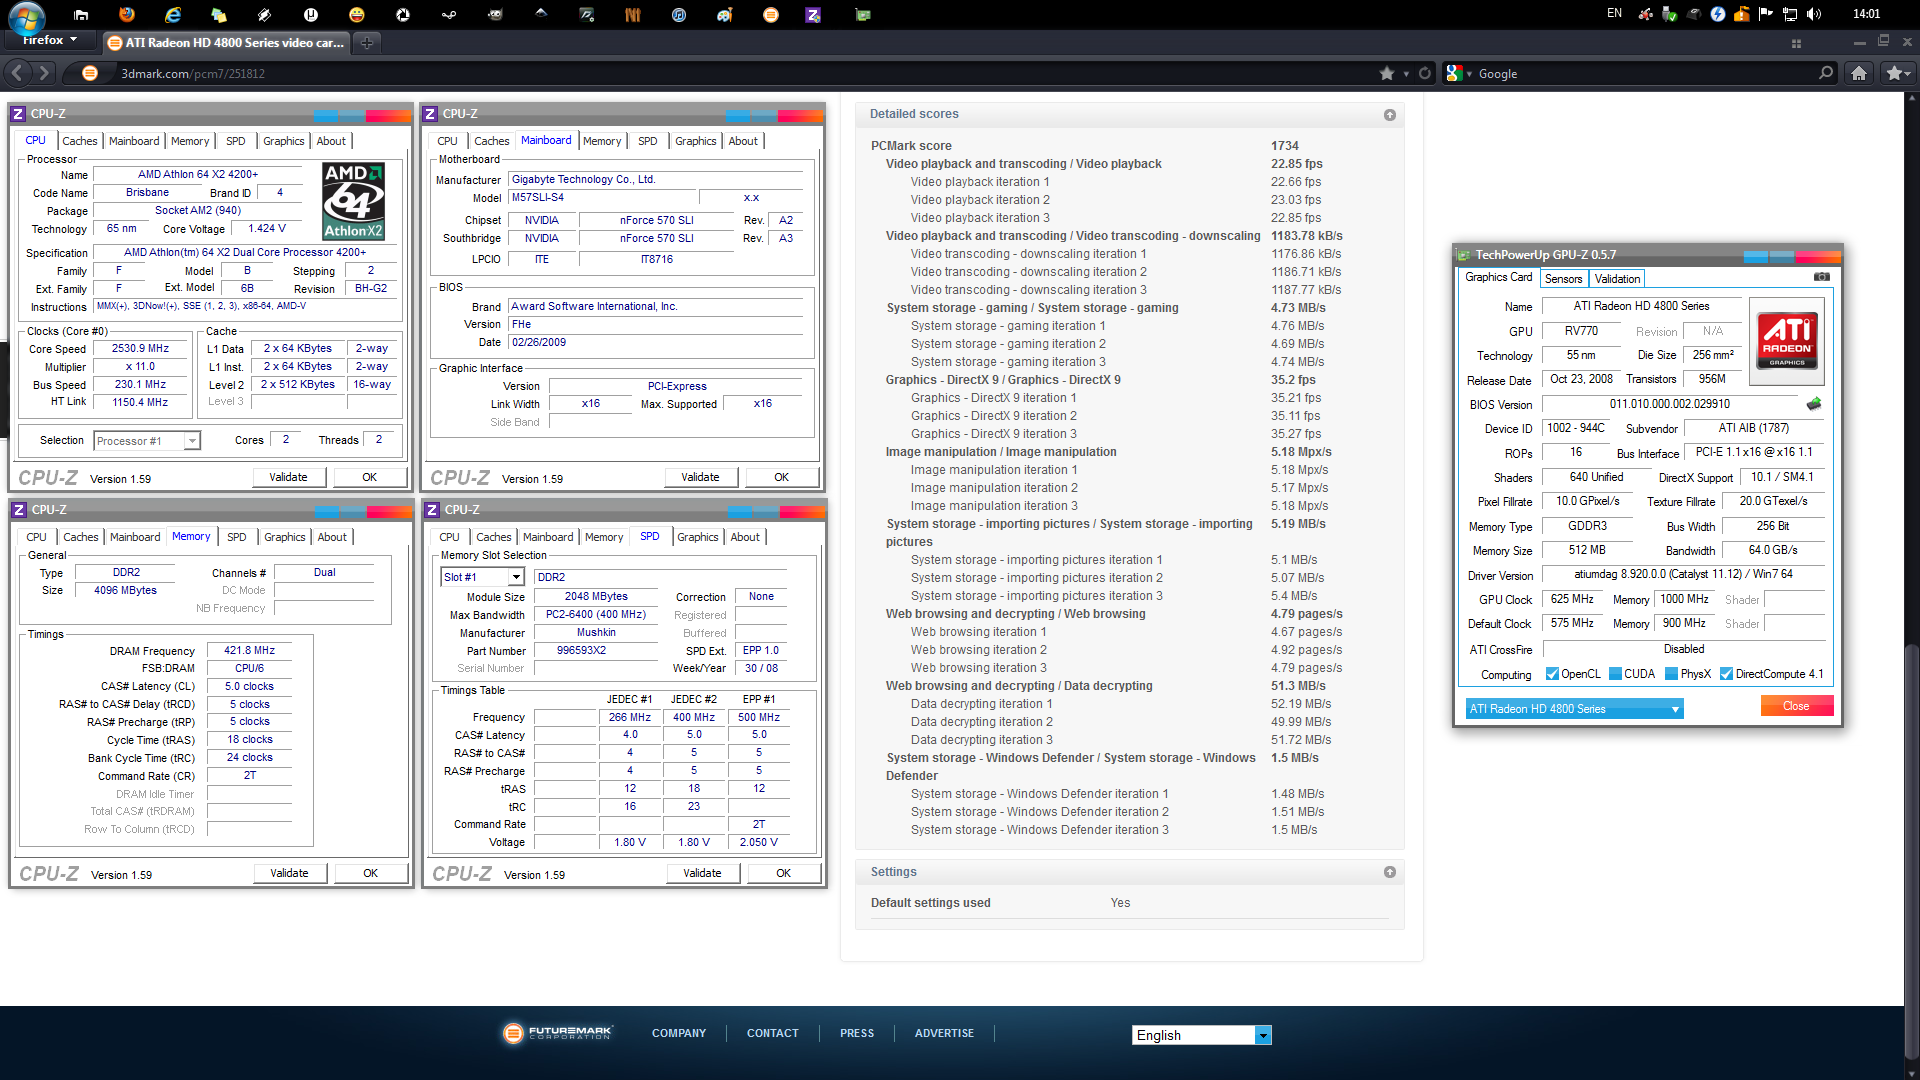Open the ADVERTISE footer link

(x=944, y=1033)
